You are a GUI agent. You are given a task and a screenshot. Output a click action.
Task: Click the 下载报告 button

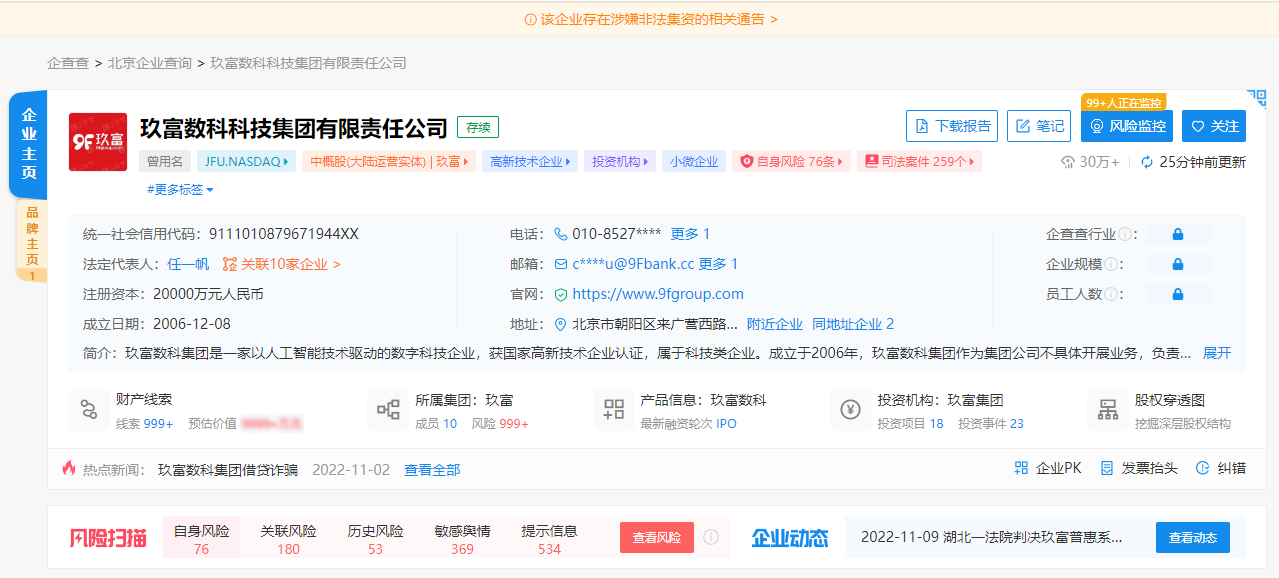[x=952, y=126]
